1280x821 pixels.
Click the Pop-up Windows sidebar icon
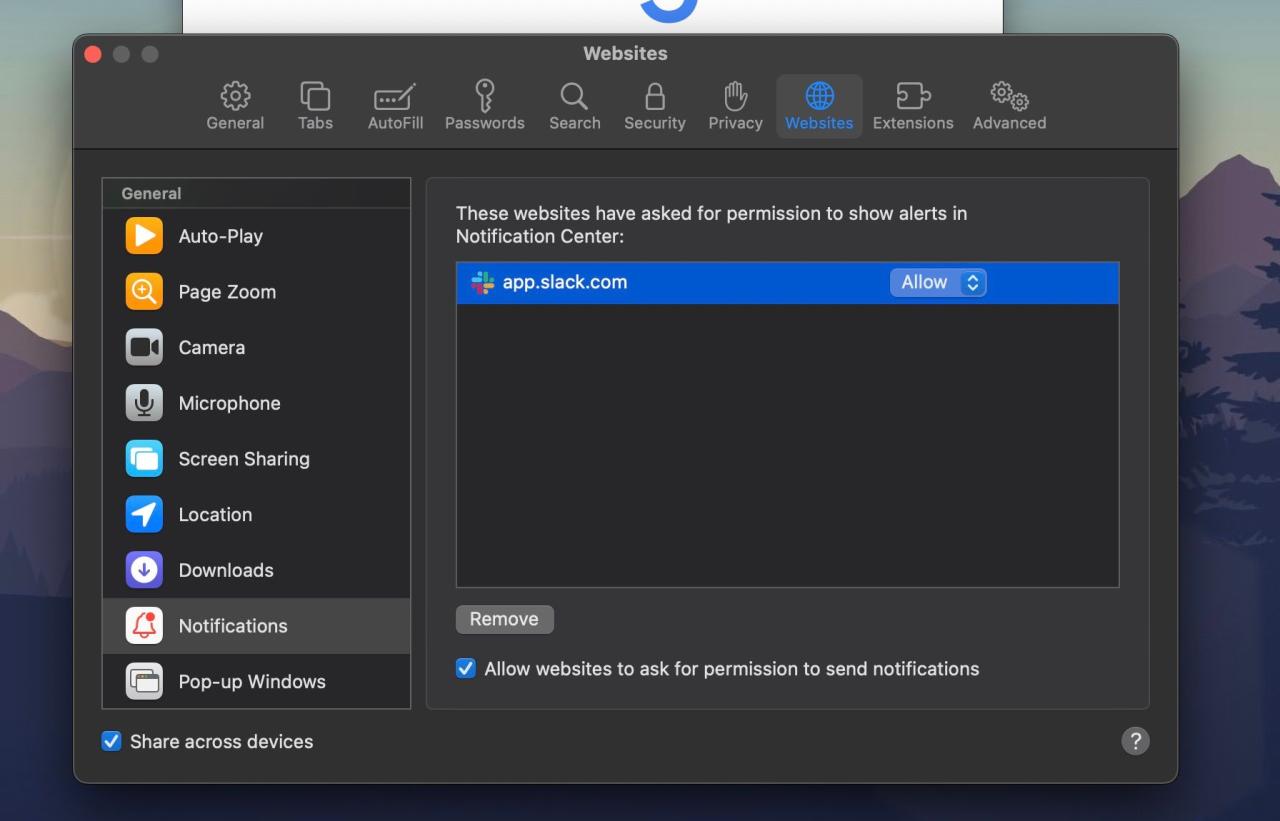tap(144, 681)
